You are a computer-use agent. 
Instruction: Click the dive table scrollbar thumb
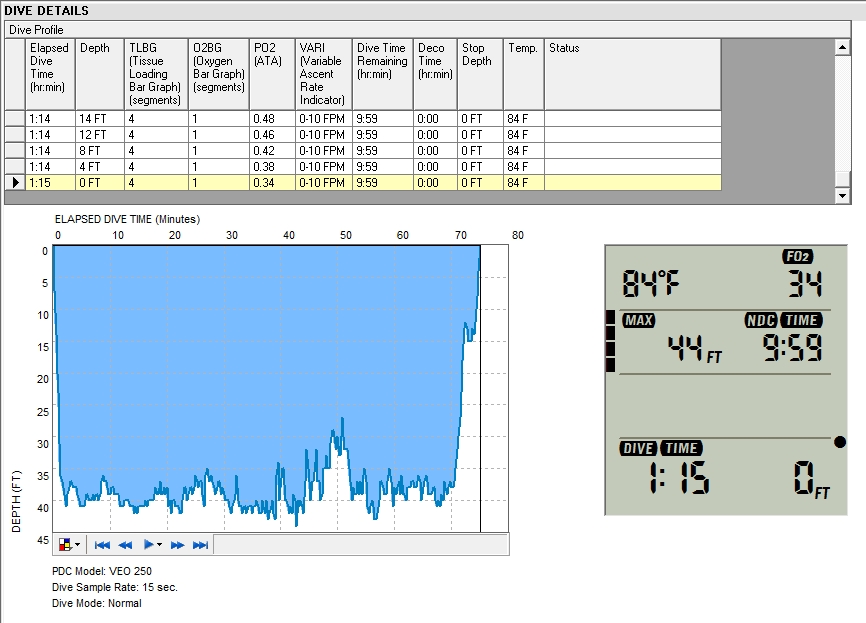(842, 178)
